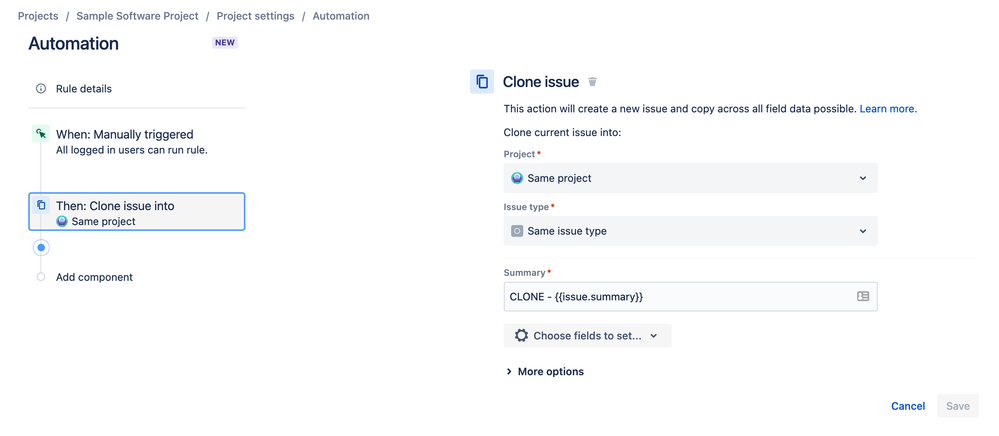Click the clone icon in rule step
This screenshot has width=999, height=436.
[x=41, y=206]
